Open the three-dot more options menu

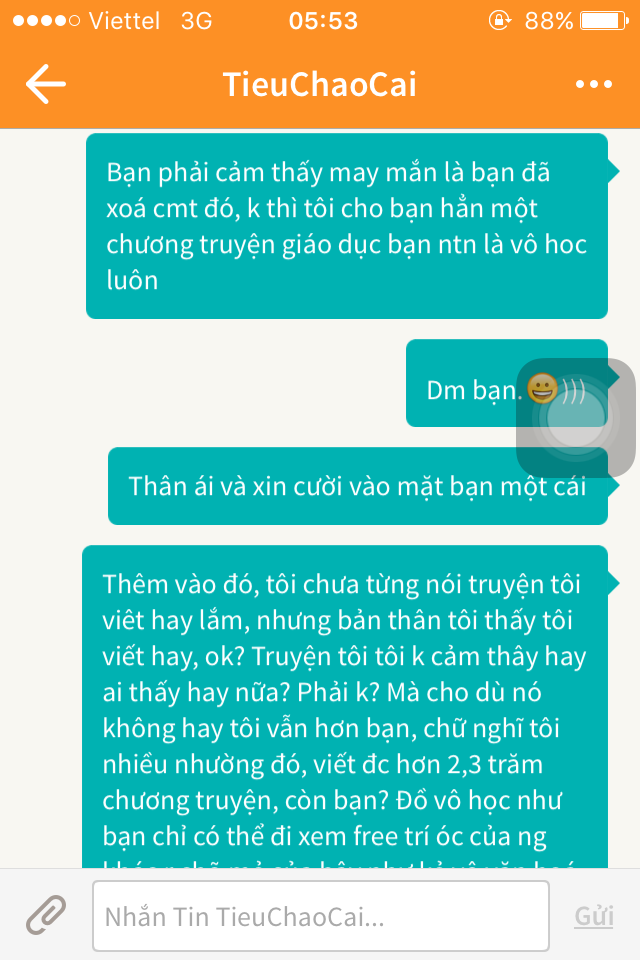point(593,84)
